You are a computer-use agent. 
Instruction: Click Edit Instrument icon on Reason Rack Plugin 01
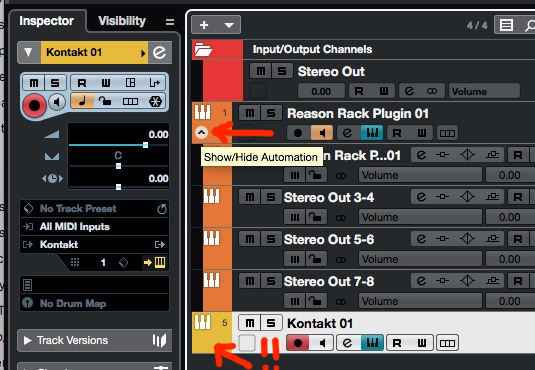372,133
